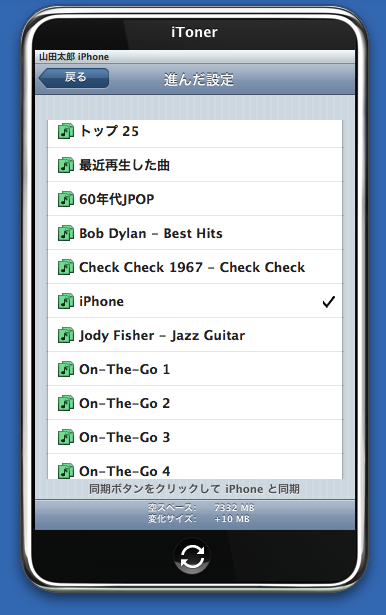Select the 60年代JPOP playlist row
The image size is (386, 615).
tap(195, 199)
